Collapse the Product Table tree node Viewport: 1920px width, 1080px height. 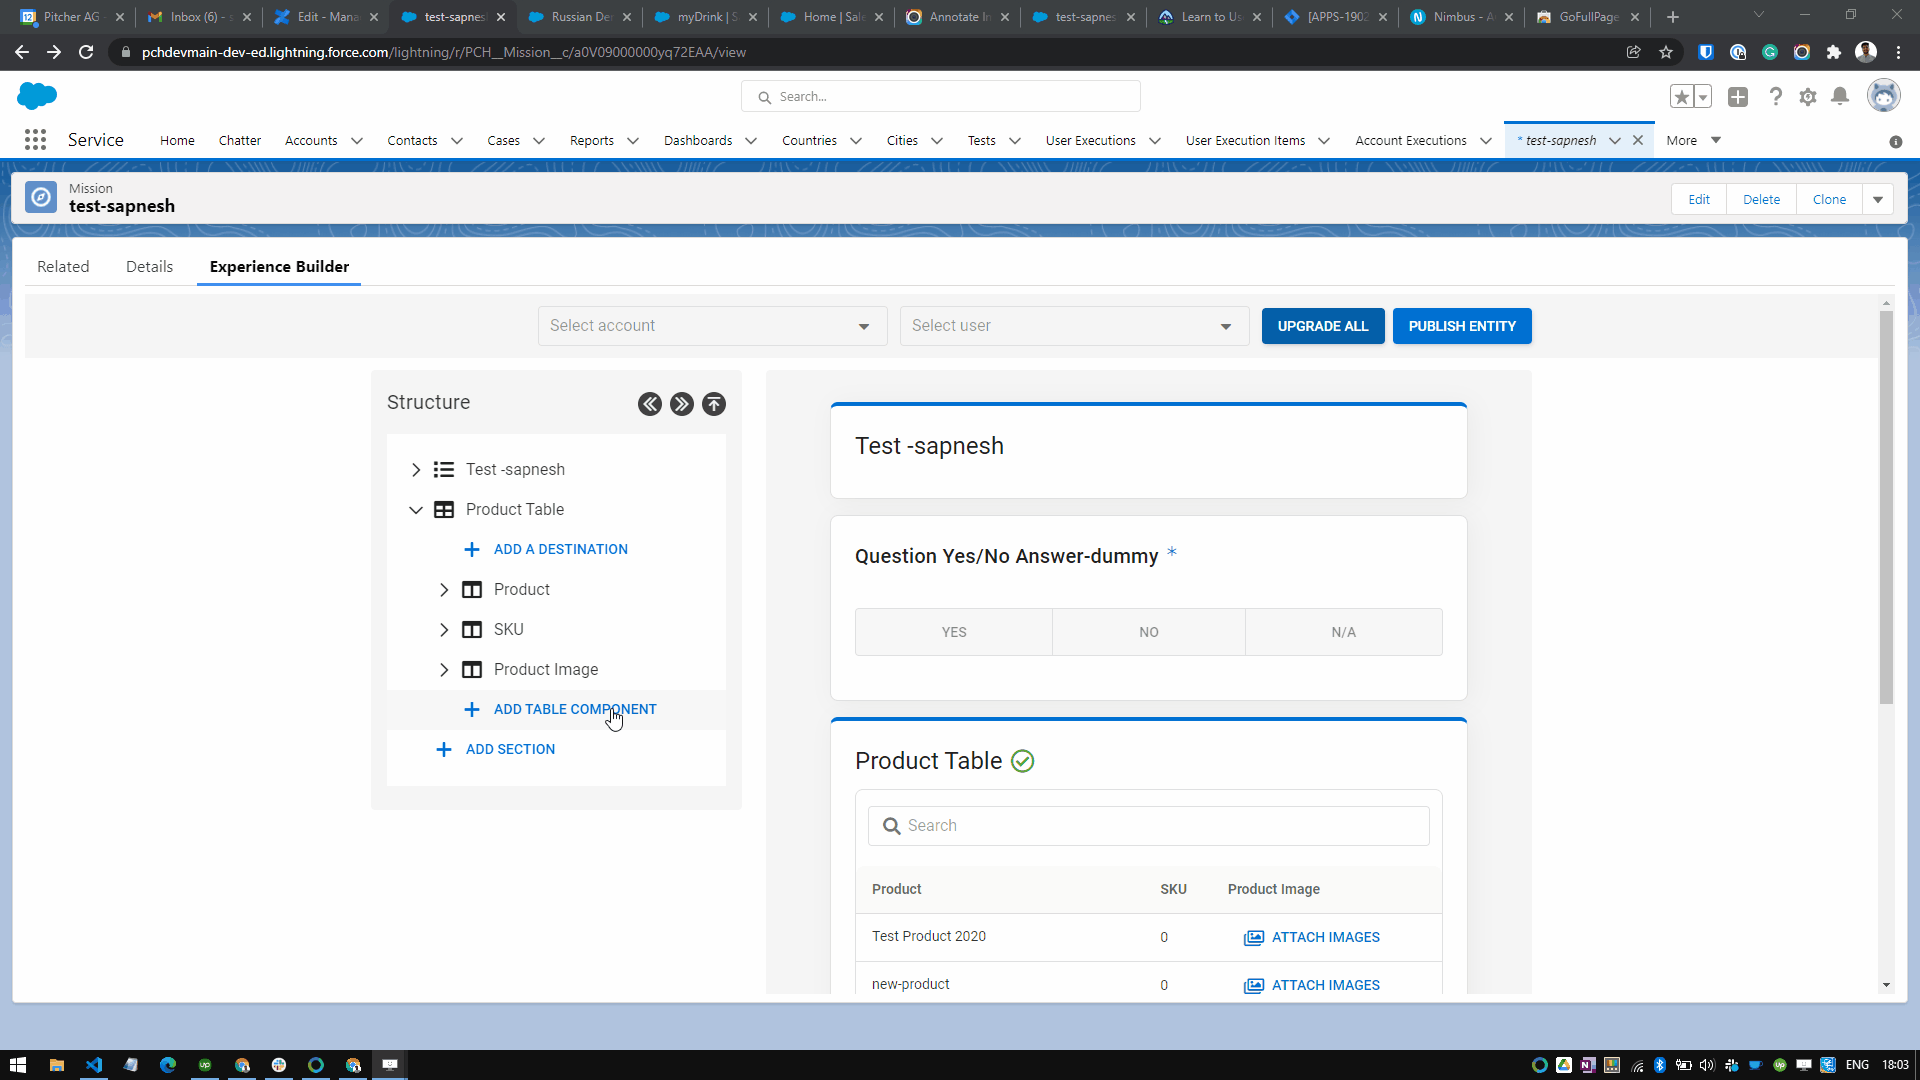coord(416,510)
